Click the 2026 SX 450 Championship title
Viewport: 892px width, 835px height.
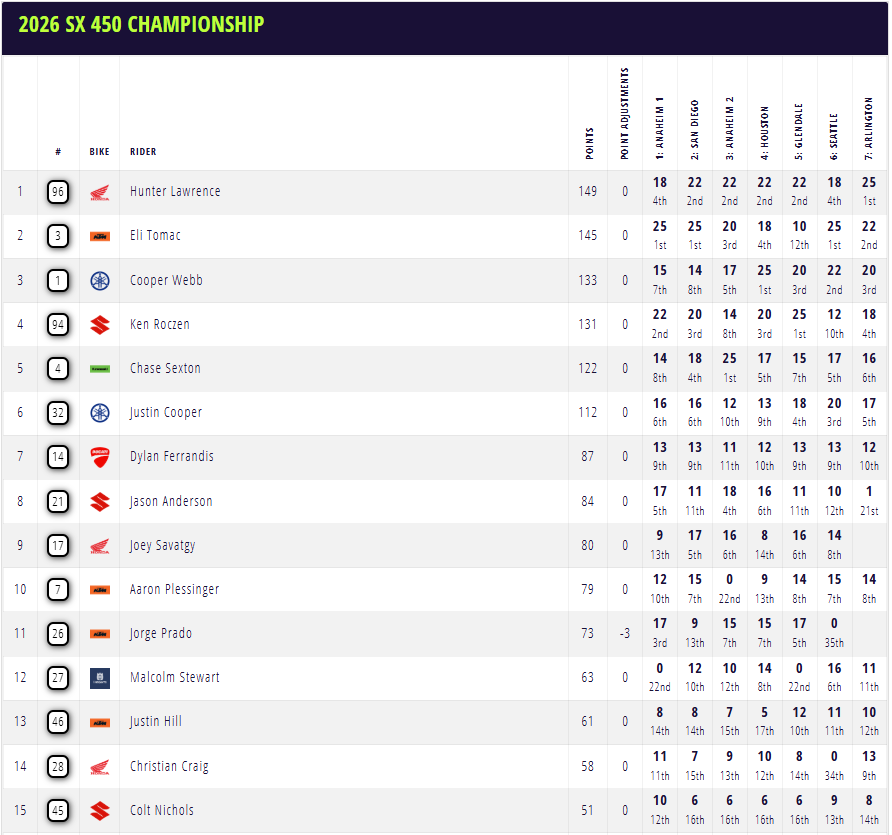(x=141, y=24)
